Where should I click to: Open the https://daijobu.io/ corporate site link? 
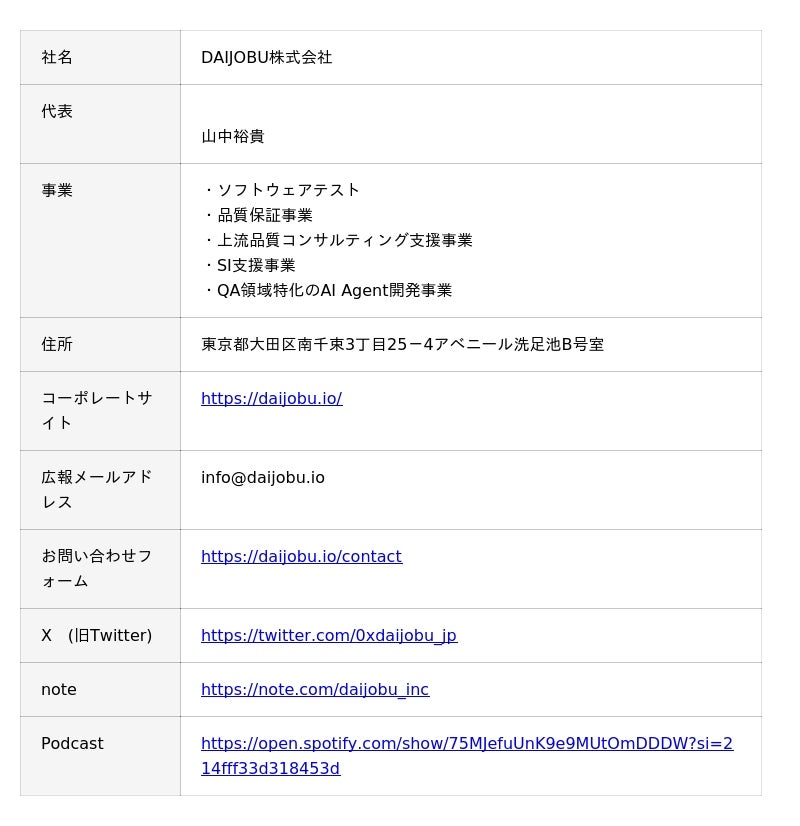(x=271, y=398)
